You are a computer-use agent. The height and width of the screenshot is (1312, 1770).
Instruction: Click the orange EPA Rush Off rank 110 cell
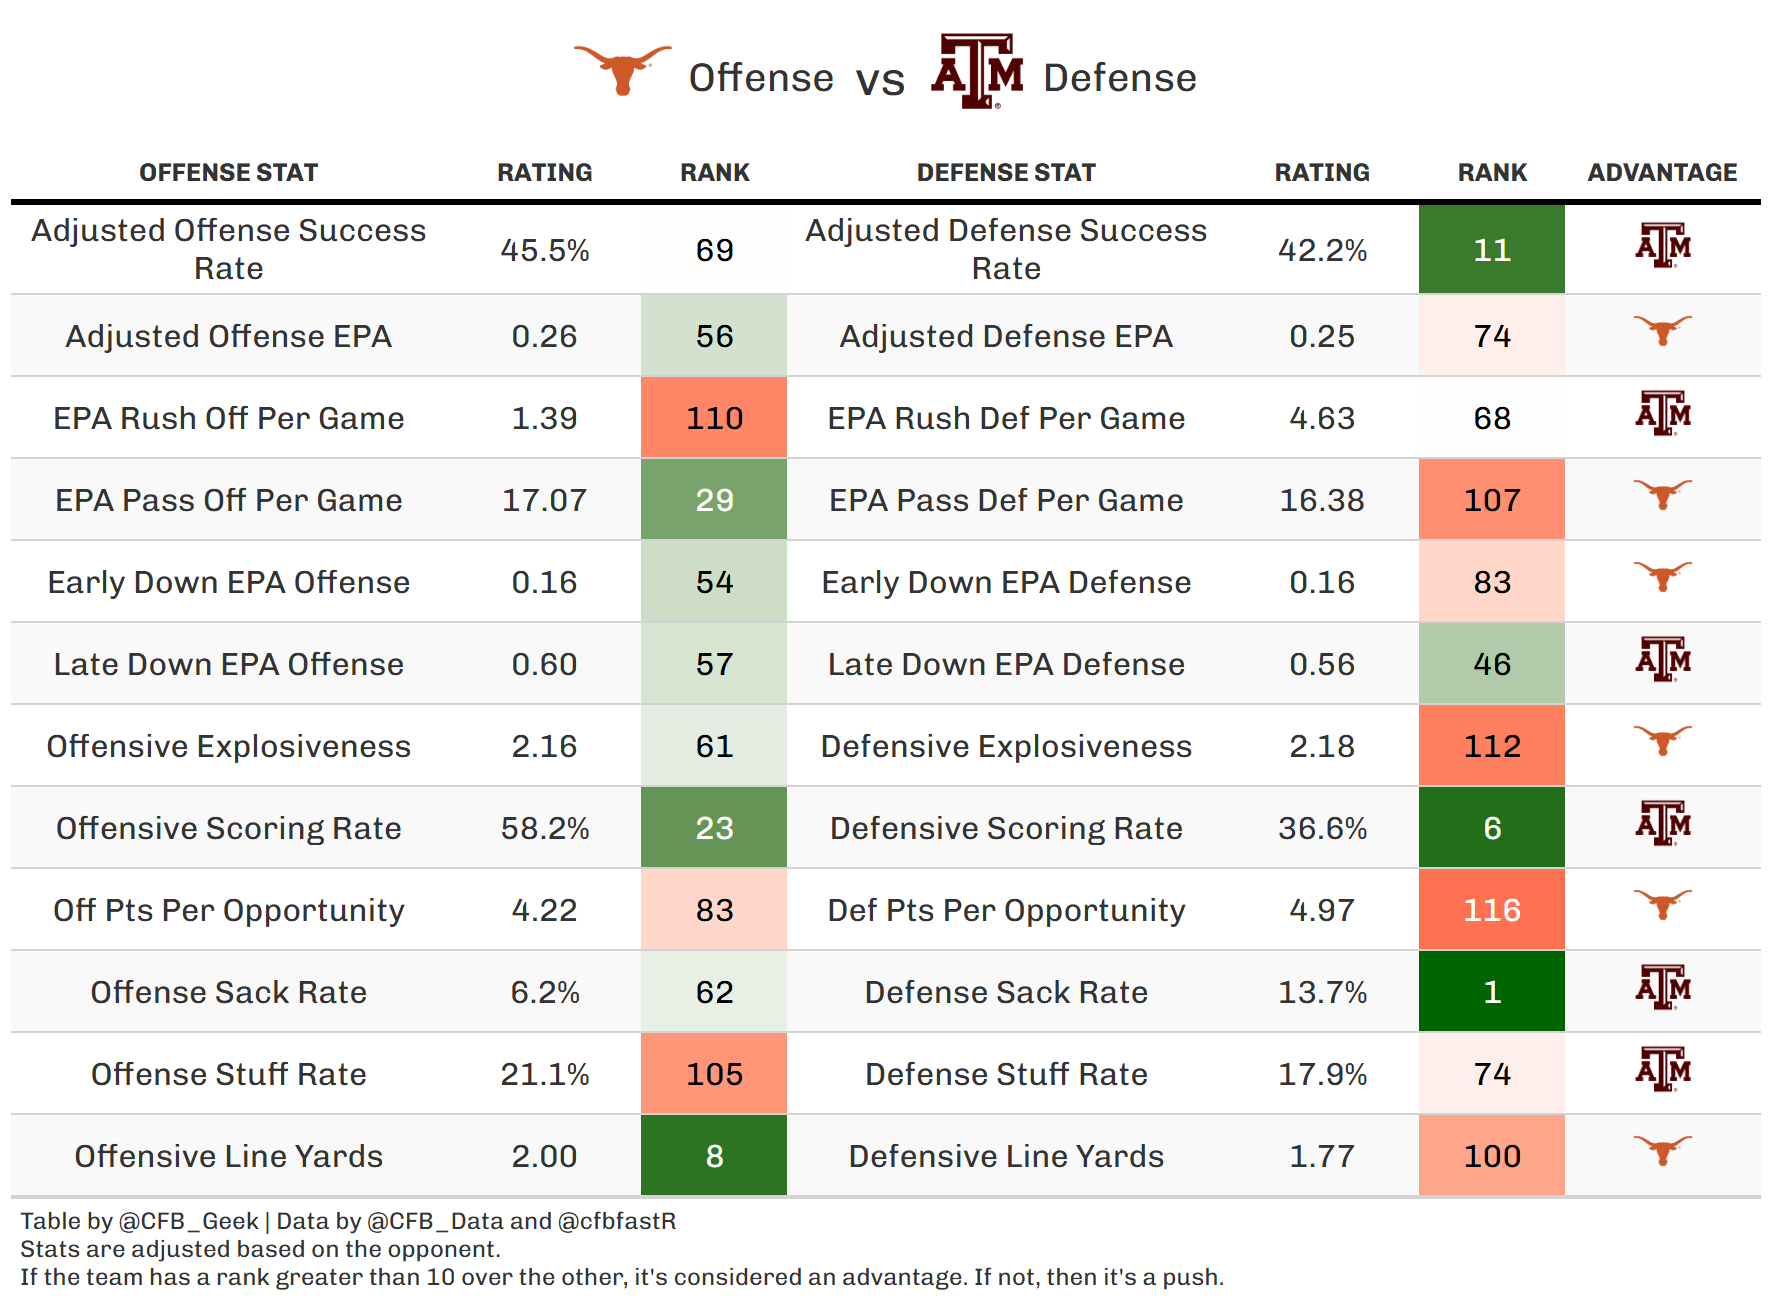tap(714, 418)
